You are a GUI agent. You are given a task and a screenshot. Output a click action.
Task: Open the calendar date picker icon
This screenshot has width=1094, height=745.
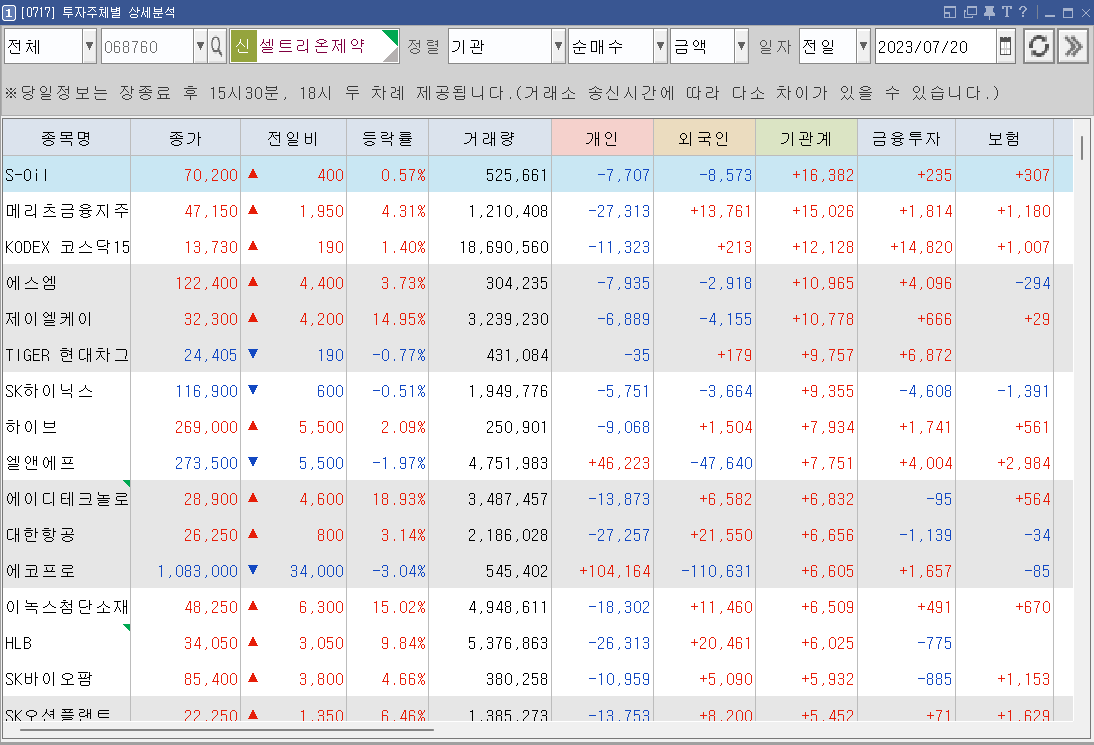(1005, 47)
